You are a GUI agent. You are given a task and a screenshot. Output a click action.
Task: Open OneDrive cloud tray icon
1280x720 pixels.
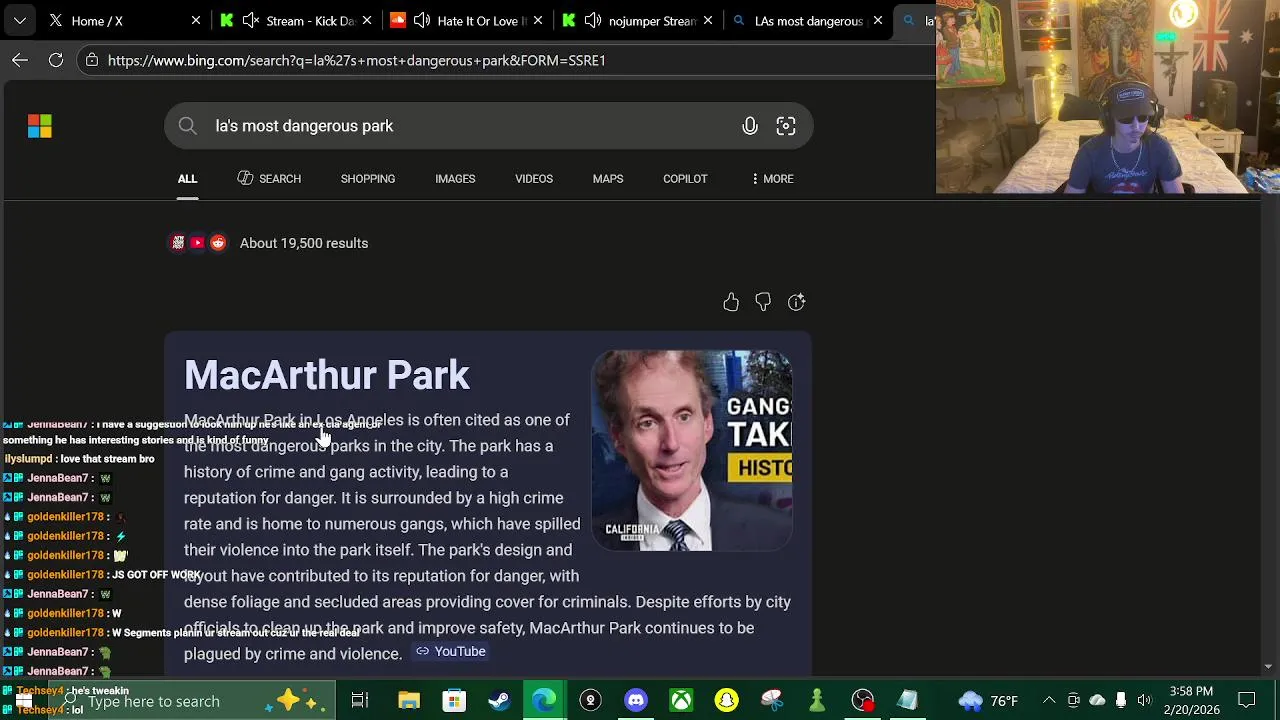(x=1097, y=701)
